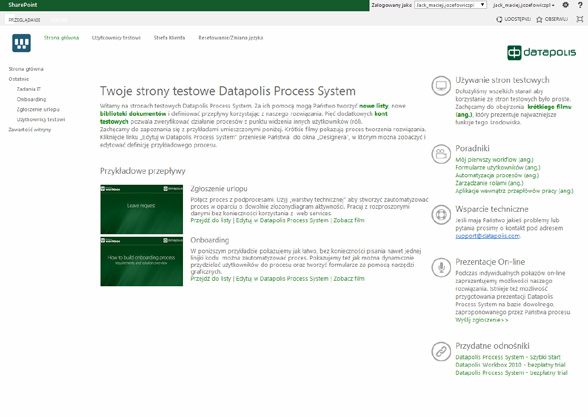Click Edytuj w Datapolis under Onboarding

(282, 279)
